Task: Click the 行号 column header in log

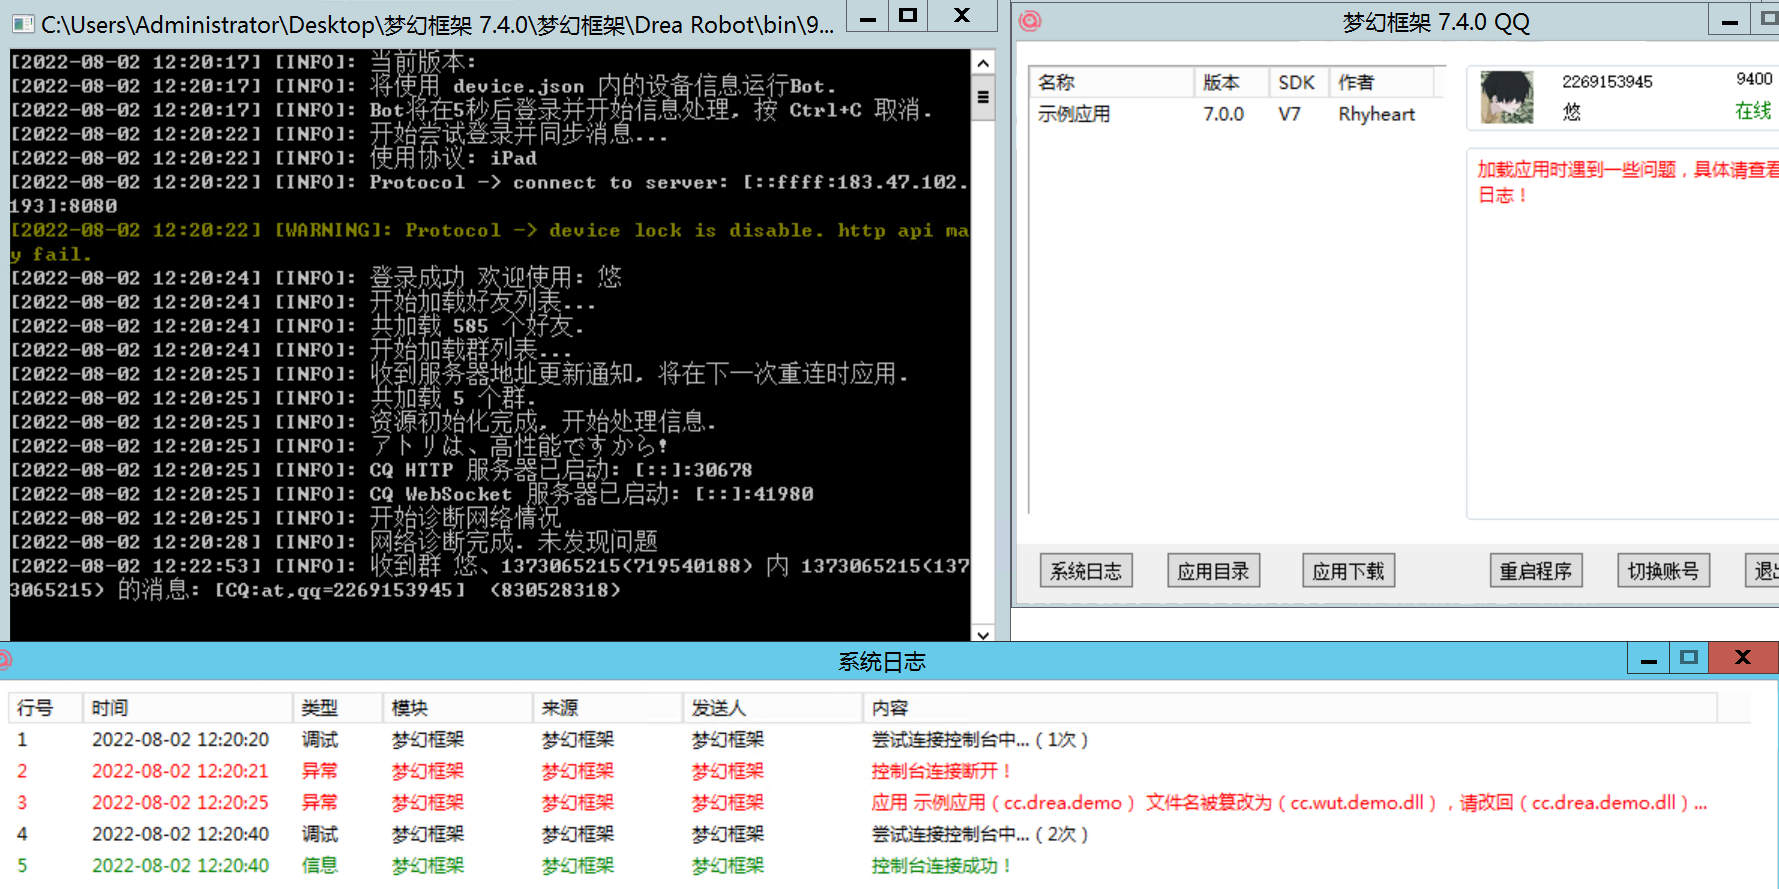Action: click(45, 708)
